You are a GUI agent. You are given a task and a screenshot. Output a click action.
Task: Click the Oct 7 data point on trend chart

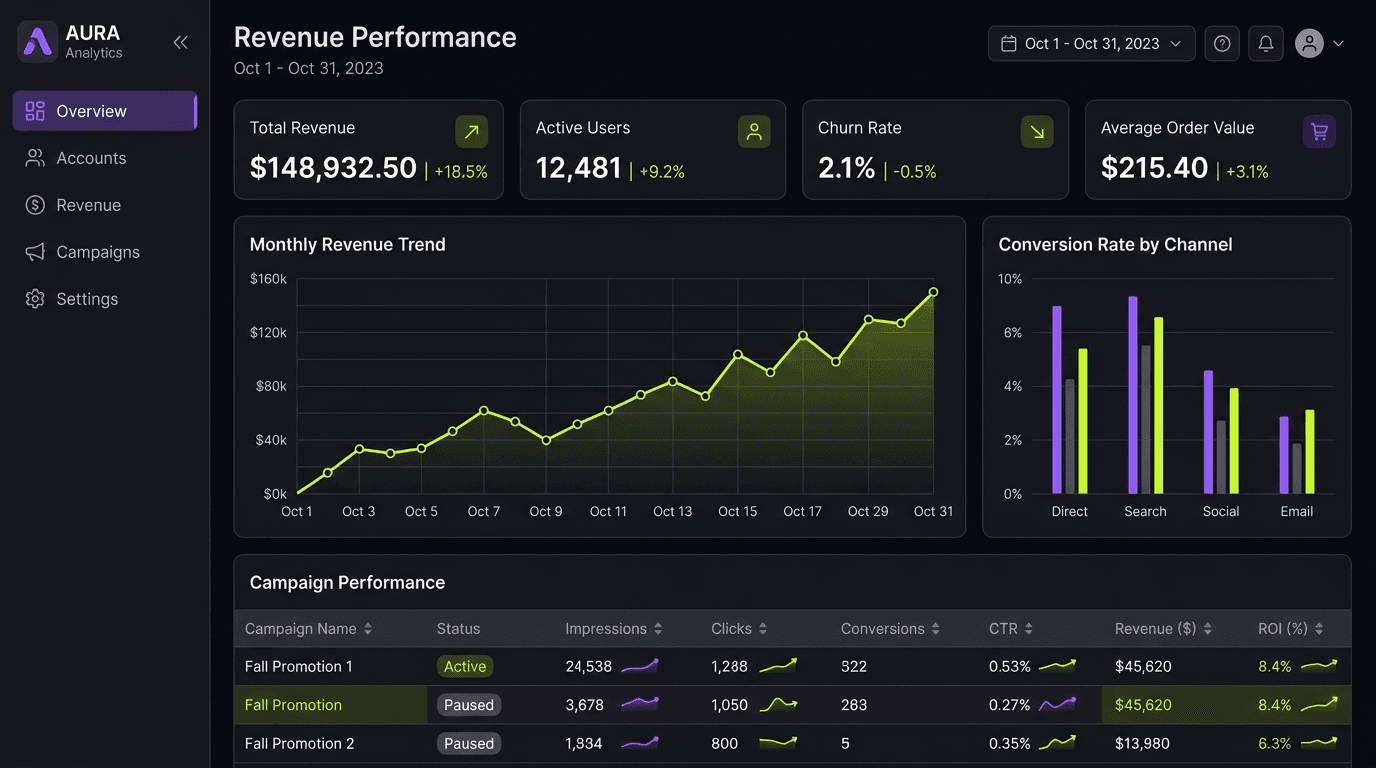pyautogui.click(x=484, y=411)
